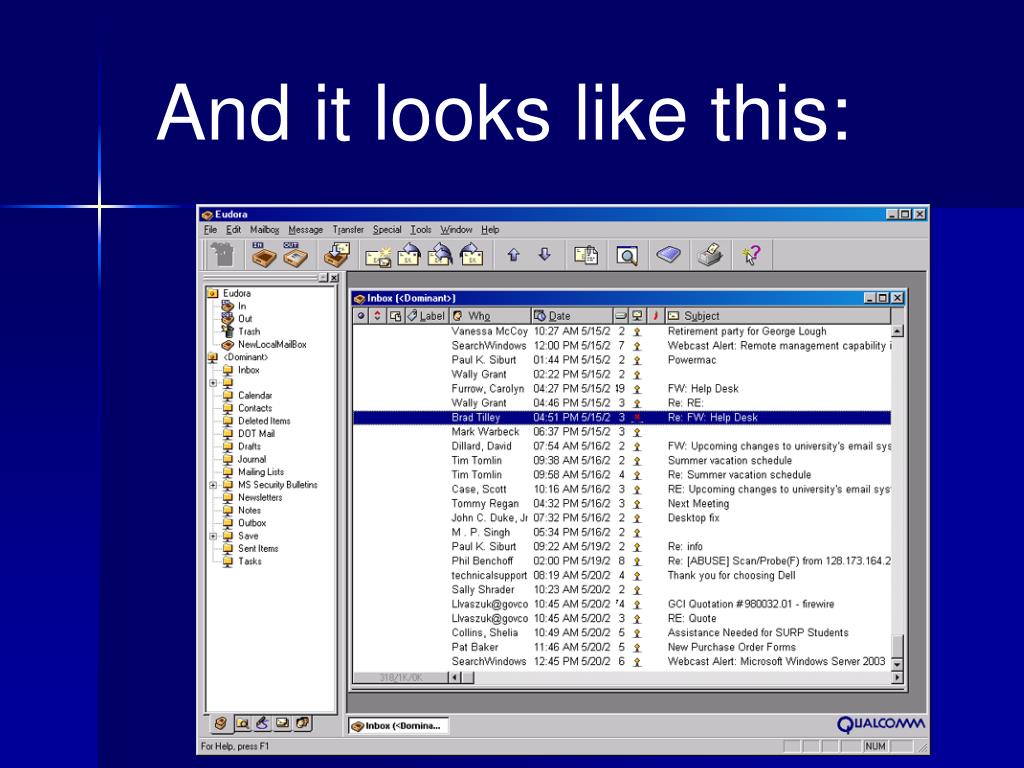
Task: Click horizontal scroll-left arrow in Inbox
Action: (455, 677)
